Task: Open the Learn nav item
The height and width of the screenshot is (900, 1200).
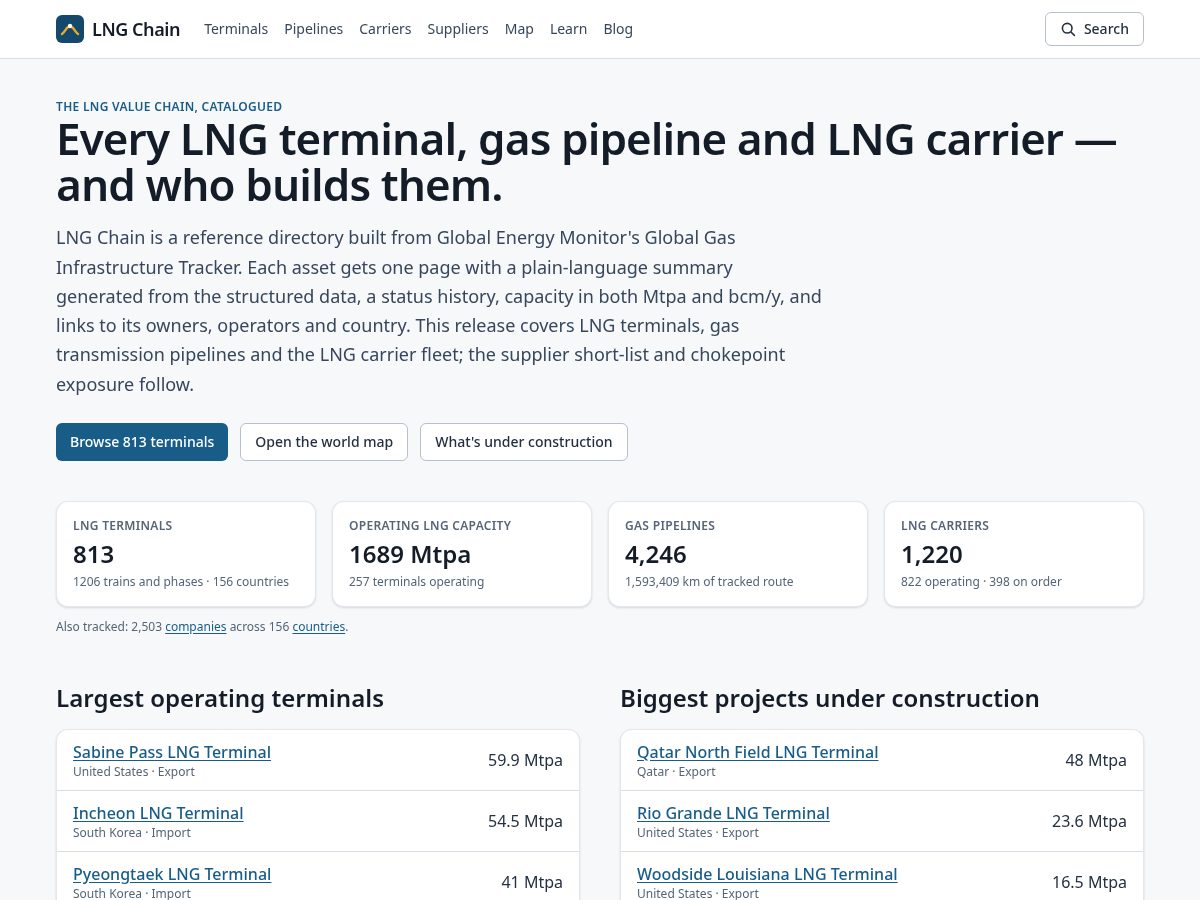Action: (568, 29)
